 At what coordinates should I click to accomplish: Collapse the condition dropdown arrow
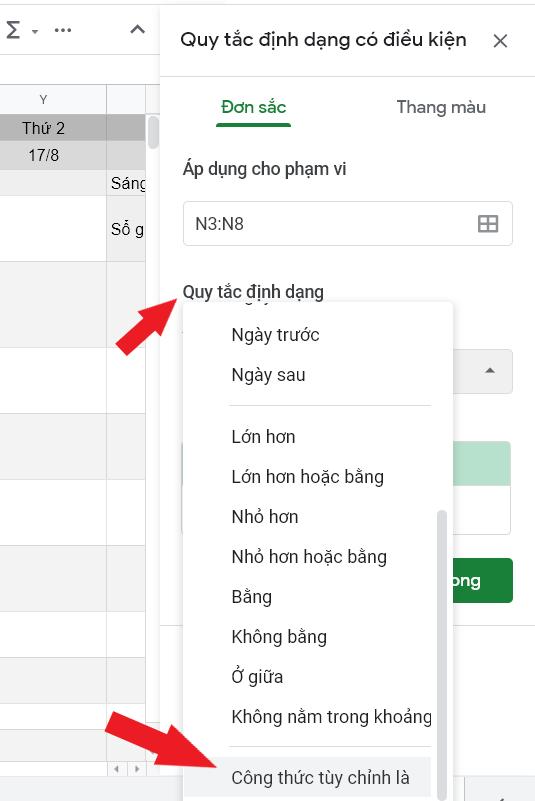click(x=490, y=371)
